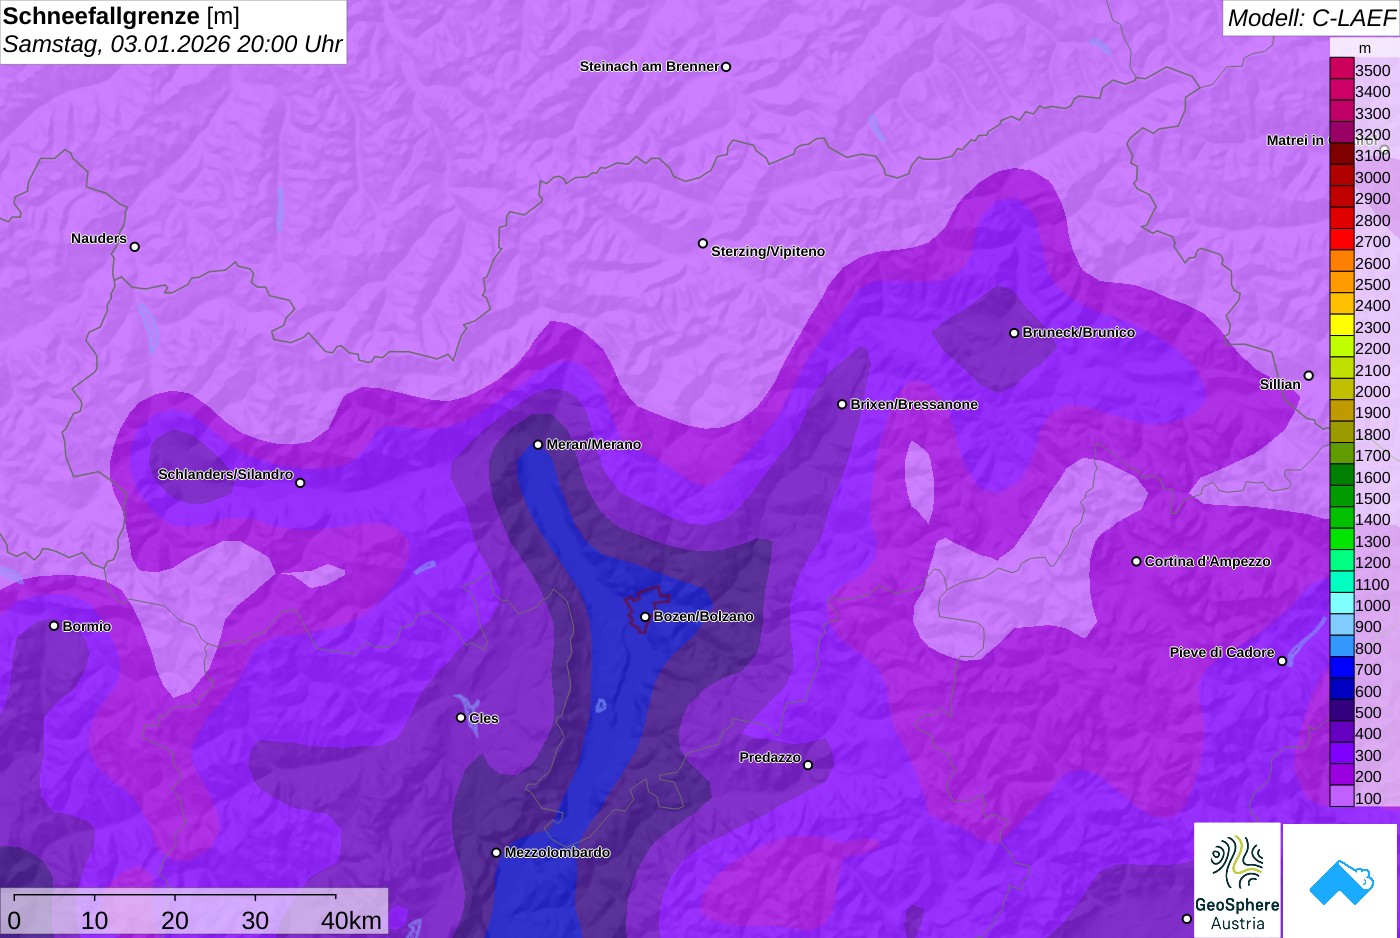1400x938 pixels.
Task: Select the 1000 m cyan legend swatch
Action: [1341, 605]
